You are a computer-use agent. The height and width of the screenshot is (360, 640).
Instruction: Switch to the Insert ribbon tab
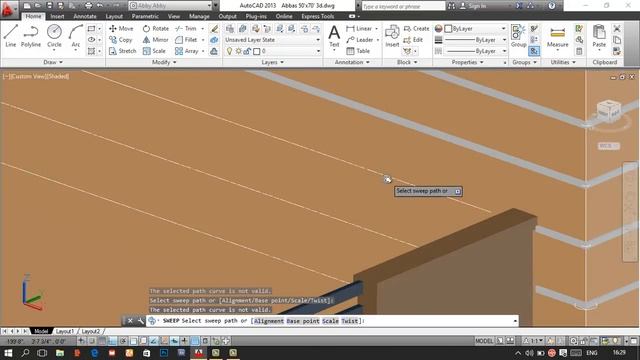click(57, 16)
